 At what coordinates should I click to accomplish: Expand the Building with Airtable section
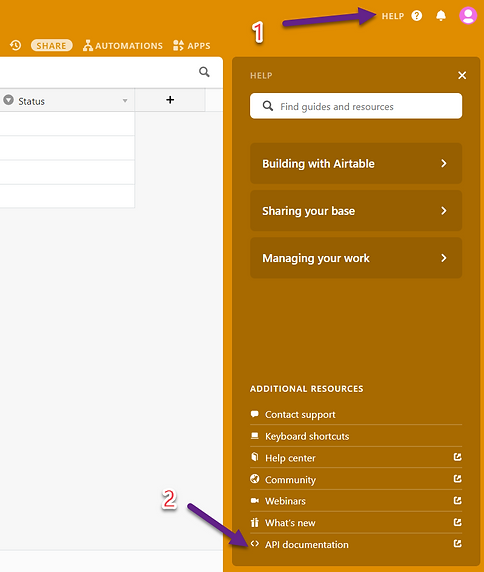(356, 163)
